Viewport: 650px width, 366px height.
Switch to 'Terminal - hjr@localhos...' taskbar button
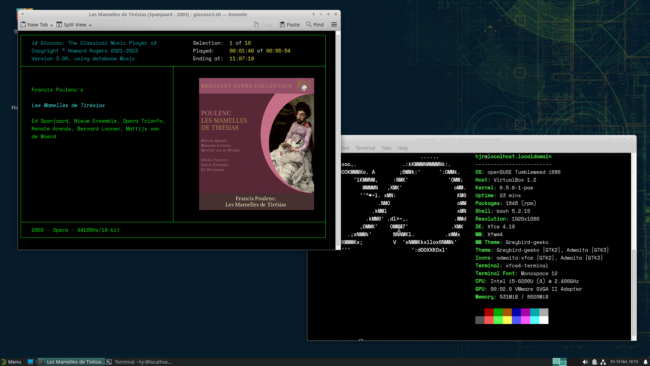point(139,362)
